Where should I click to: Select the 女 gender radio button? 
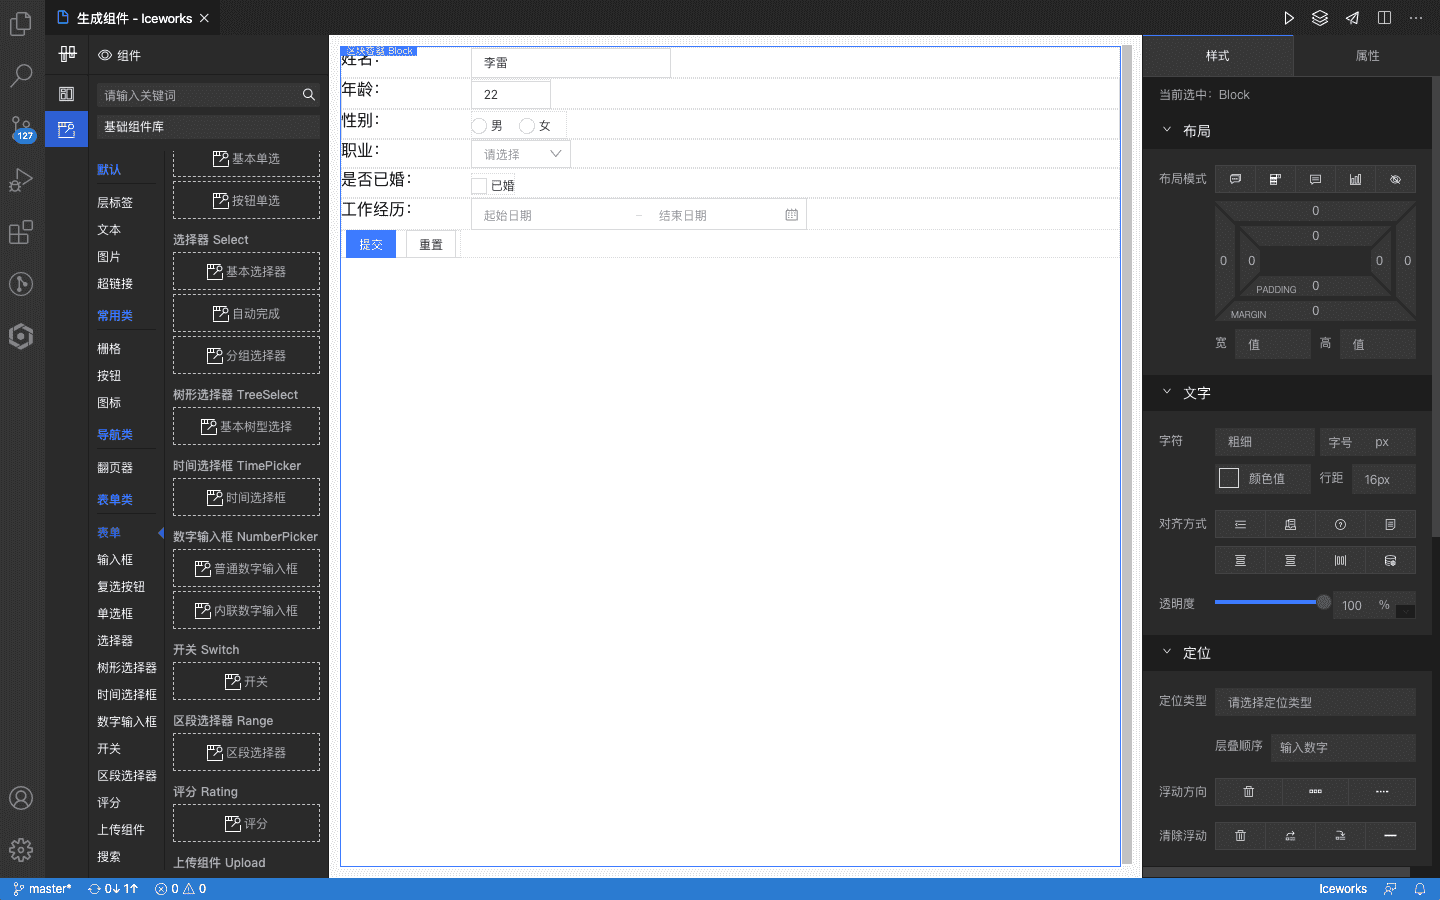tap(527, 125)
